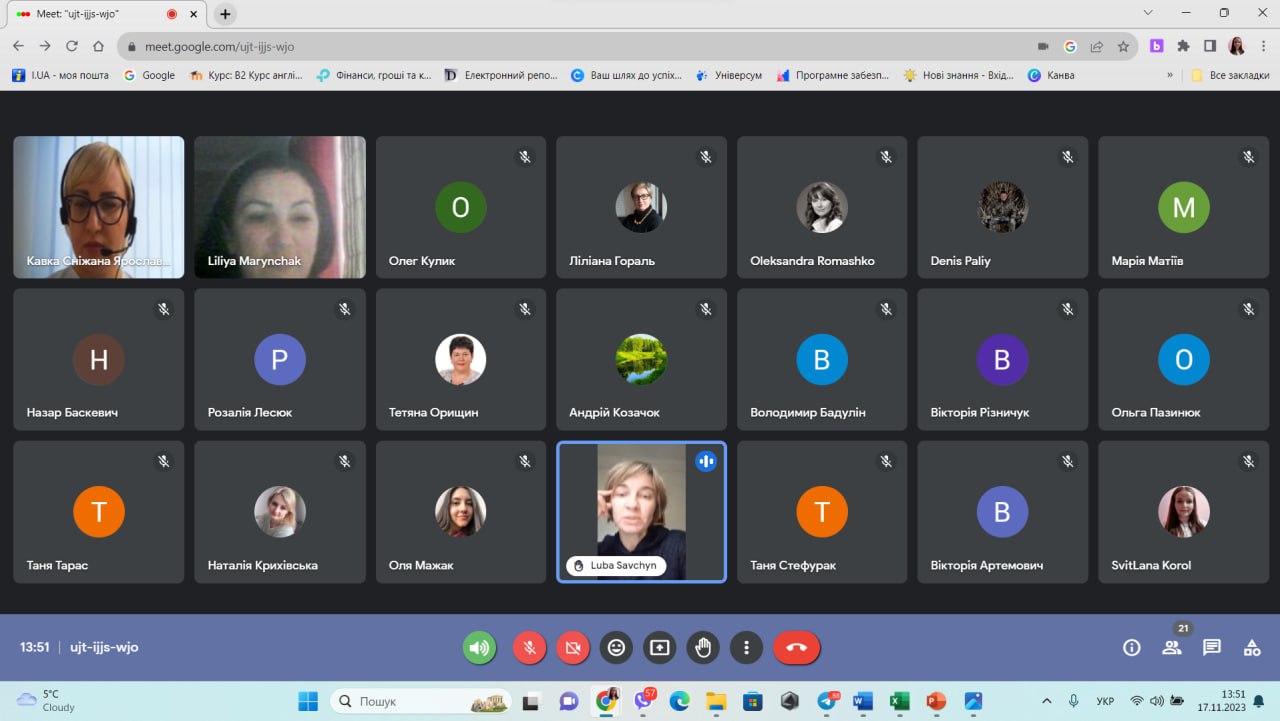Open the Chrome tab search dropdown arrow

1149,13
